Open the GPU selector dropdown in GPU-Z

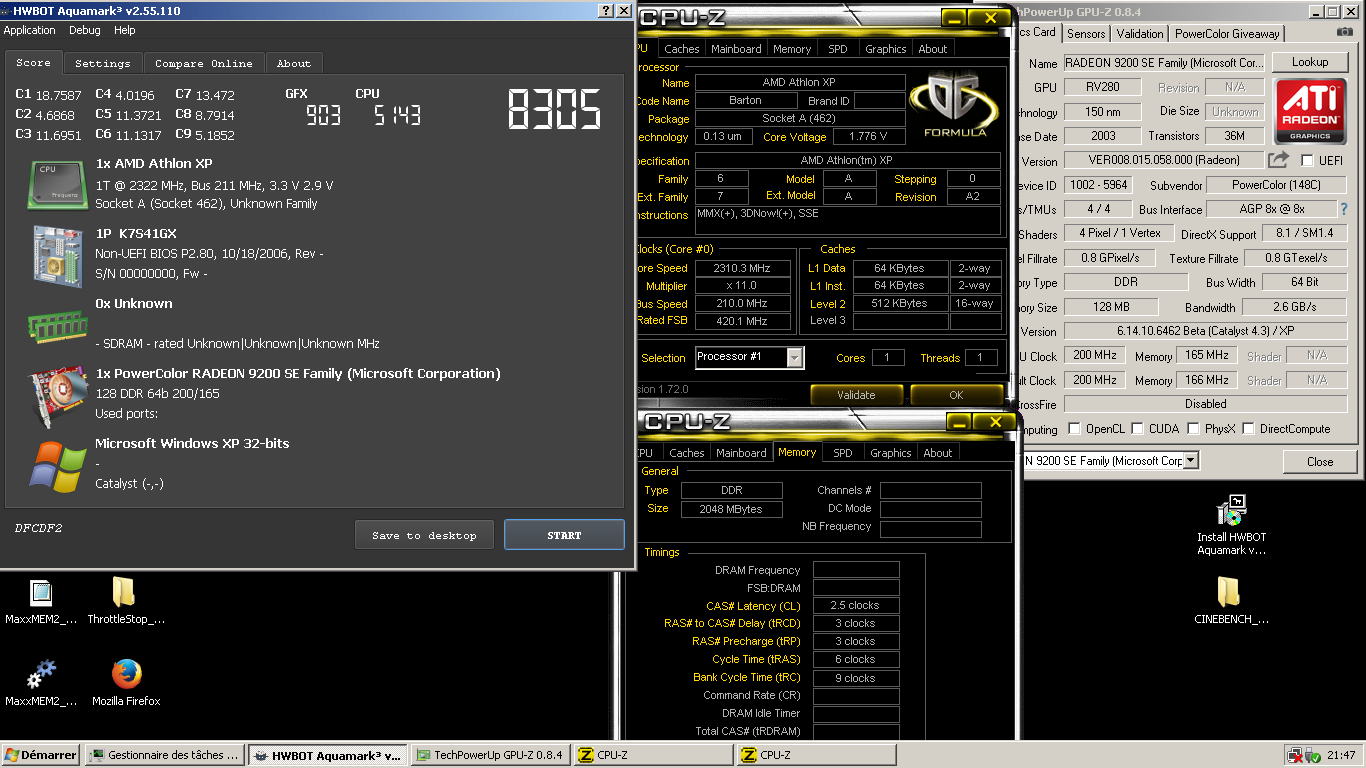coord(1190,461)
